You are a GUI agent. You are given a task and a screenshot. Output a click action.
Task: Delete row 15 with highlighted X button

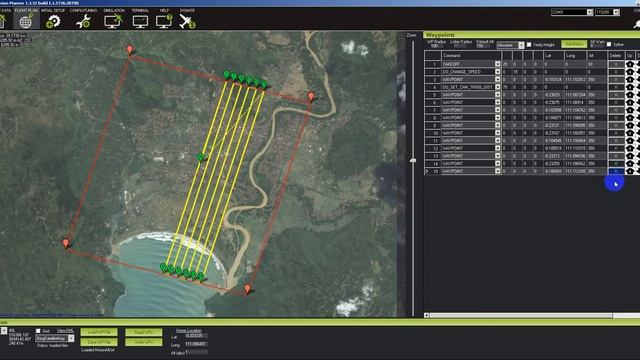(x=616, y=171)
